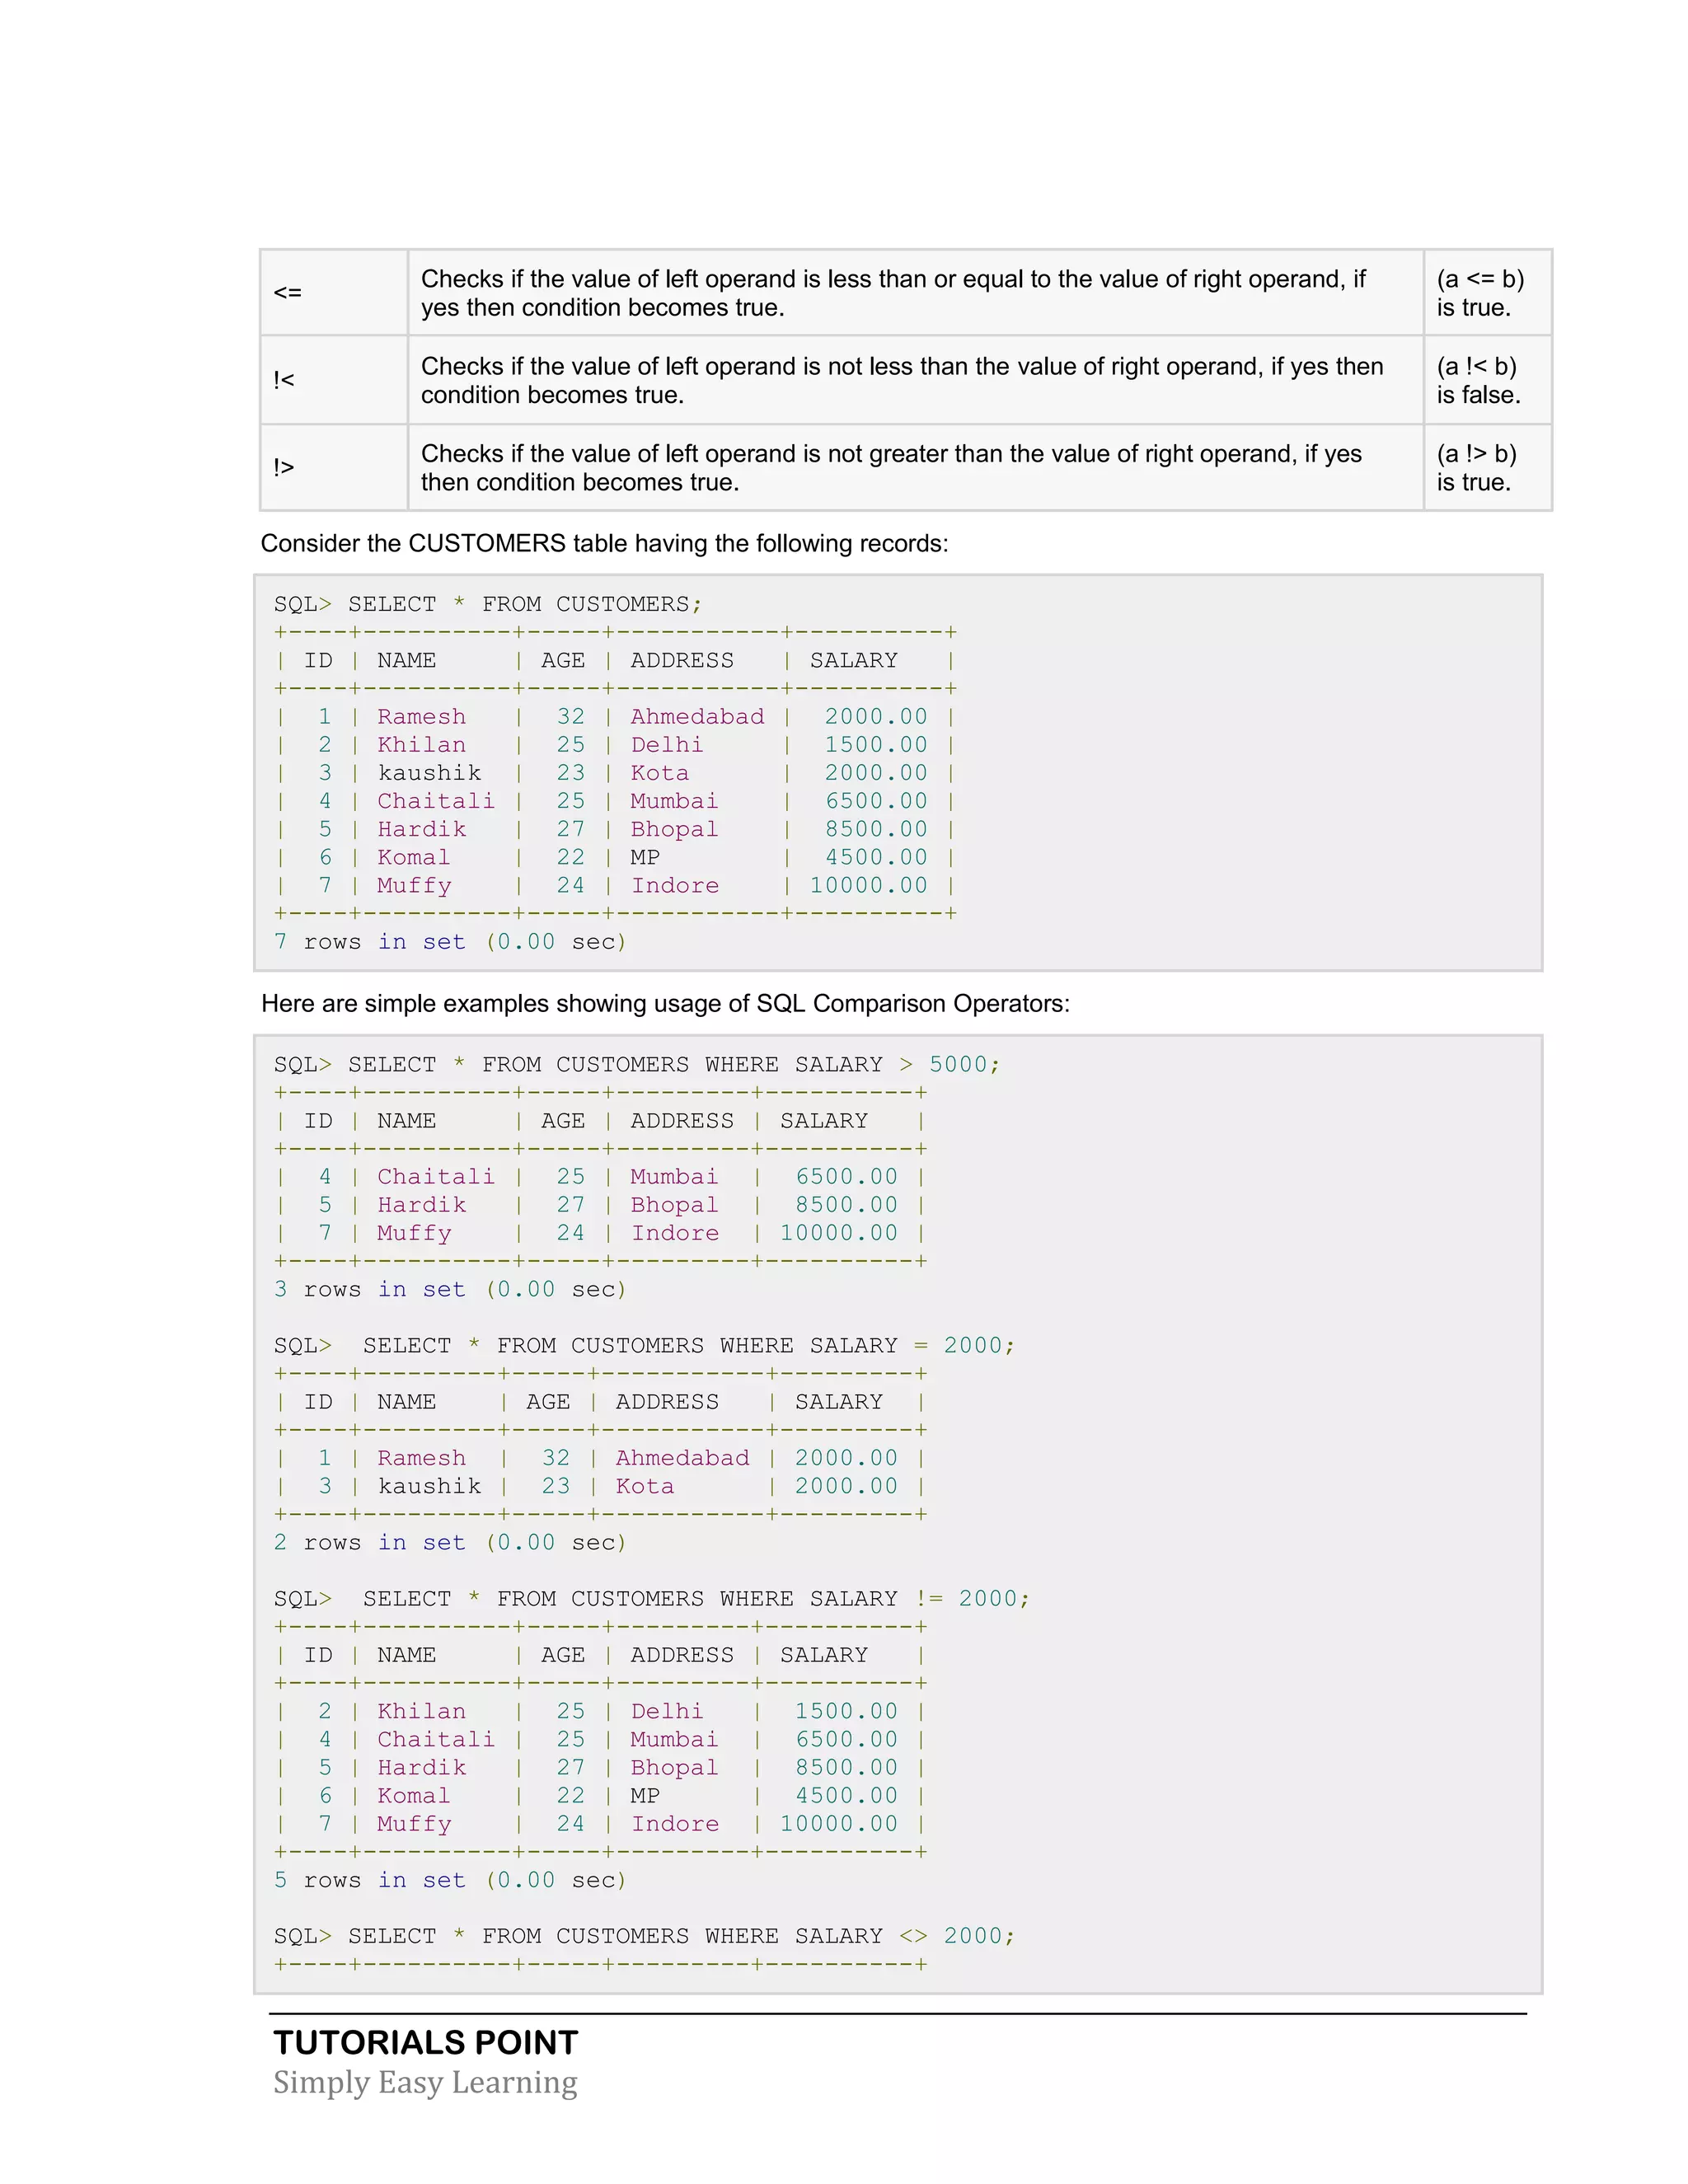Click 'Chaitali' in the SALARY > 5000 results
1688x2184 pixels.
(x=436, y=1176)
